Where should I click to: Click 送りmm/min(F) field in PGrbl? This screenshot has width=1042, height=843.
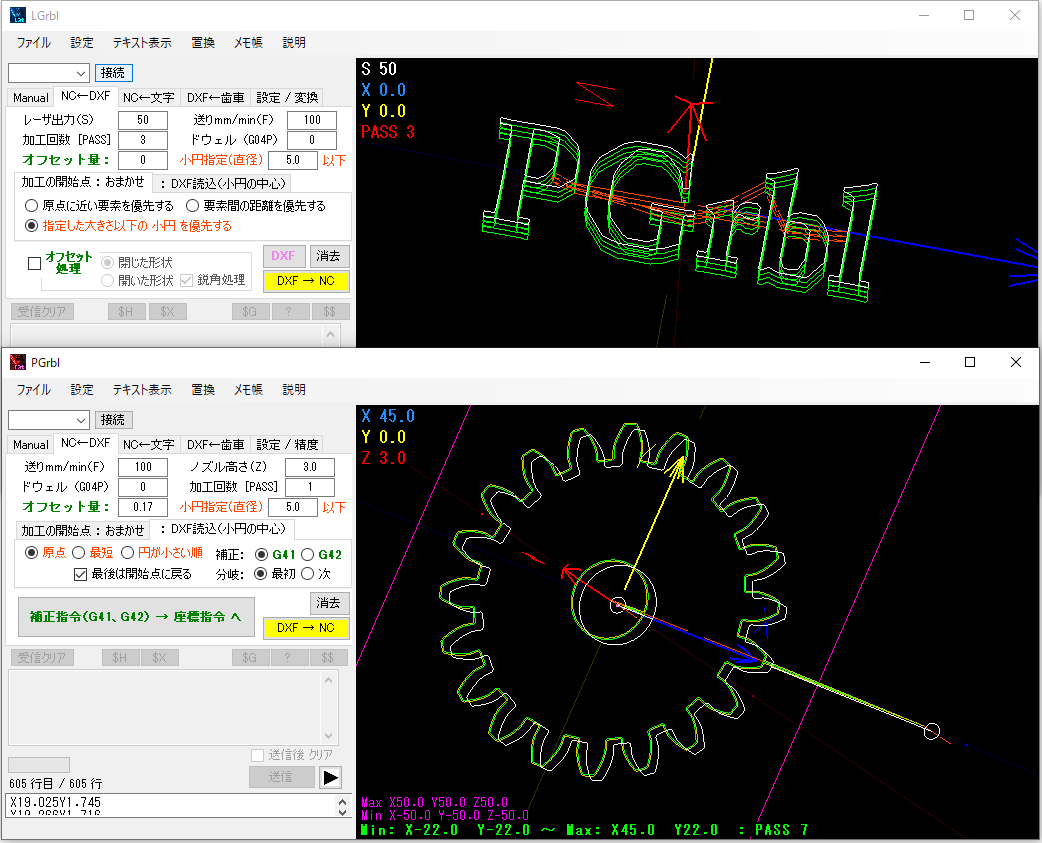[x=143, y=467]
